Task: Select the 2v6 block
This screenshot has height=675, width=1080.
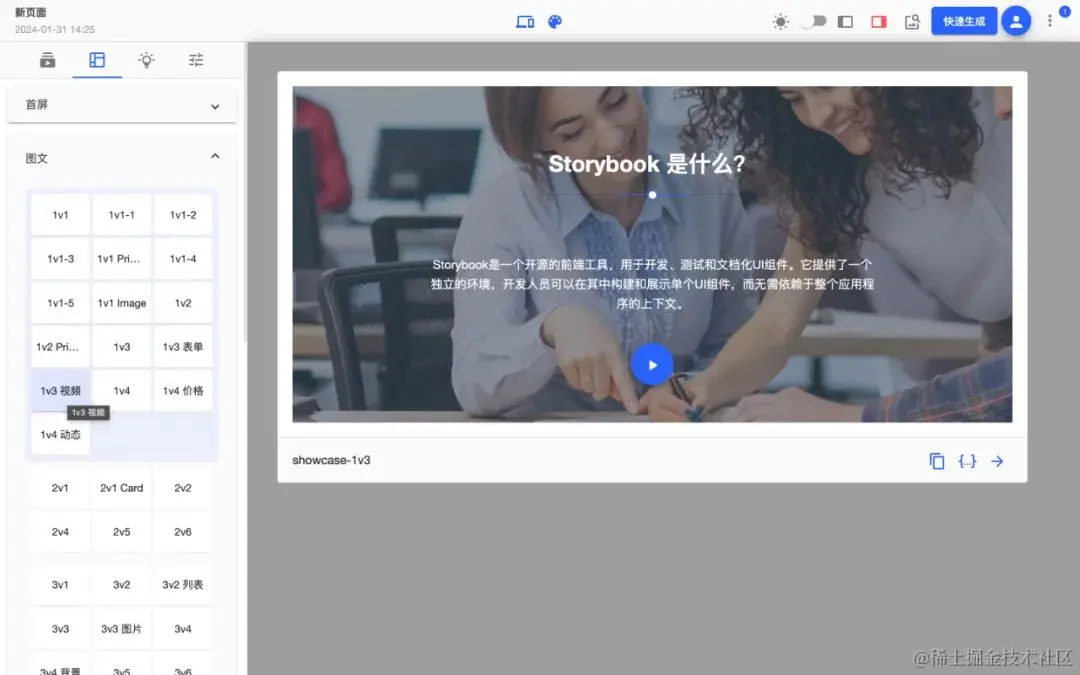Action: pyautogui.click(x=183, y=532)
